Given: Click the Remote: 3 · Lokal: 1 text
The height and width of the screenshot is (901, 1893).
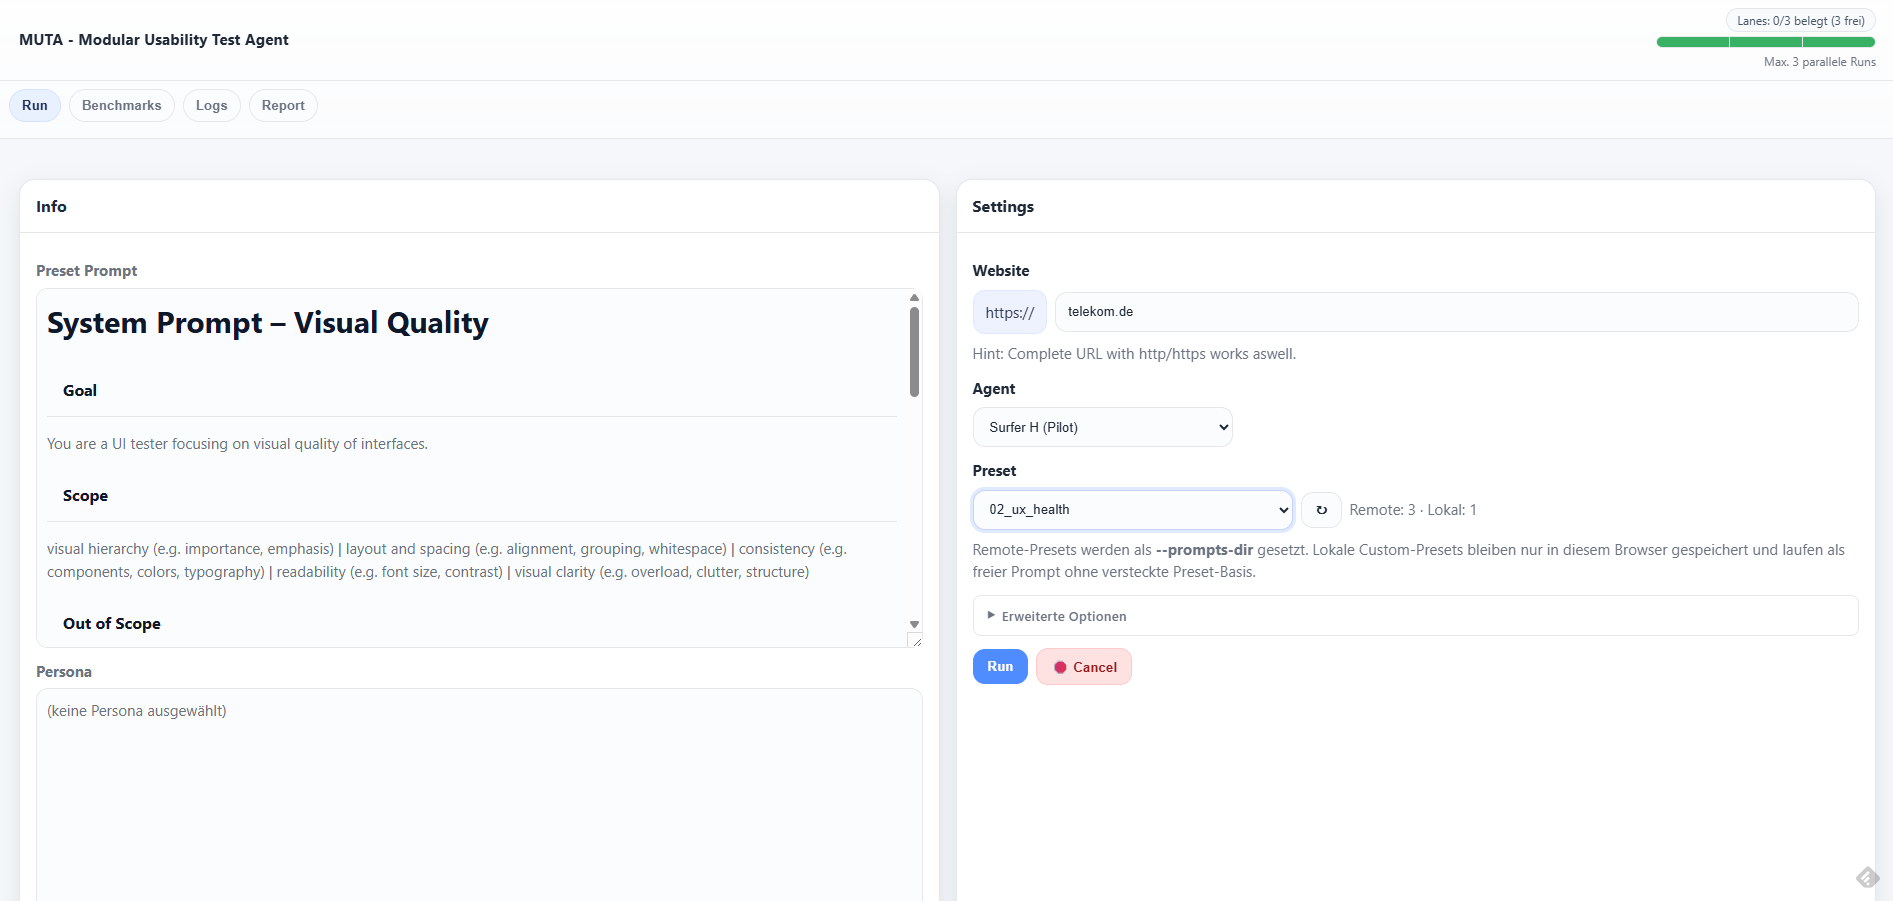Looking at the screenshot, I should click(x=1413, y=510).
